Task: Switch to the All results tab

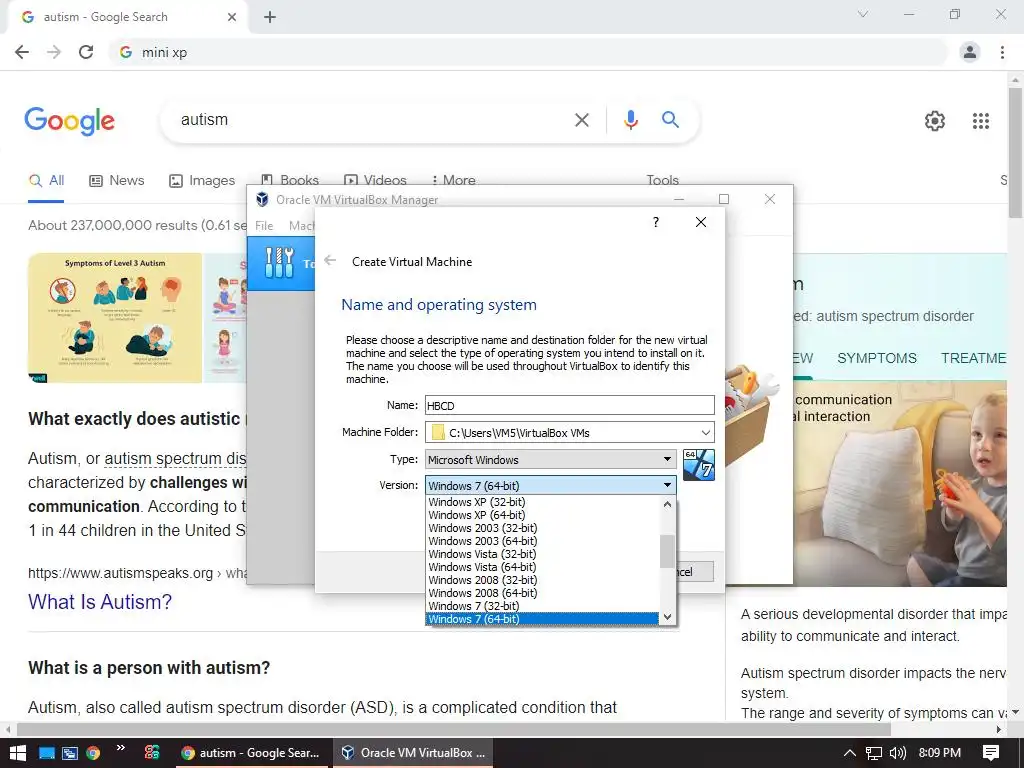Action: (46, 180)
